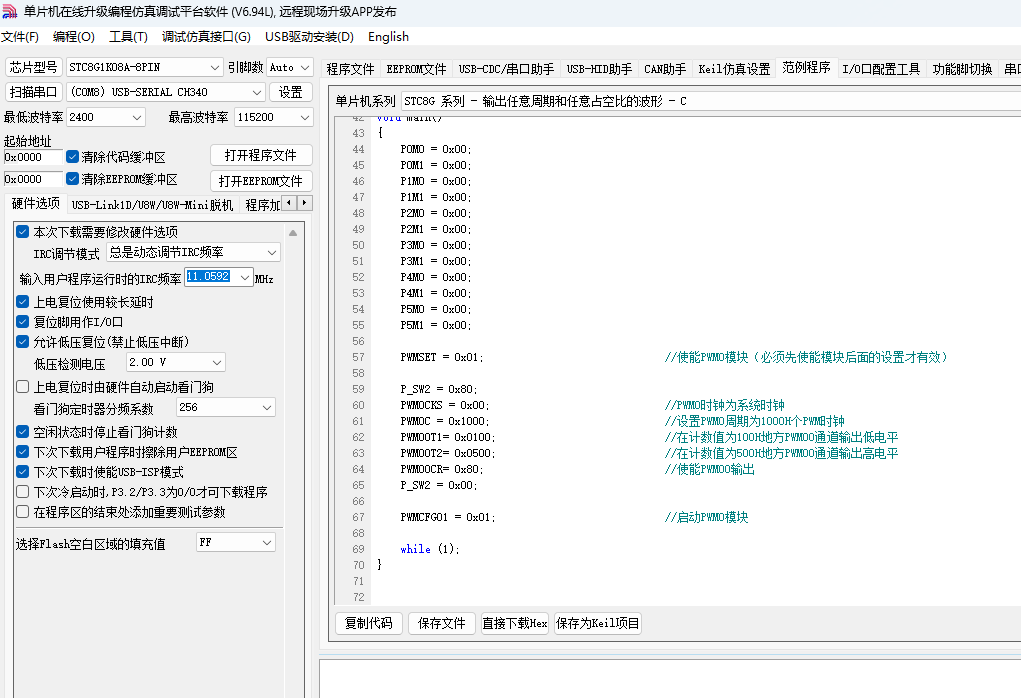Click the first 起始地址 0x0000 input field
The image size is (1021, 698).
click(33, 157)
